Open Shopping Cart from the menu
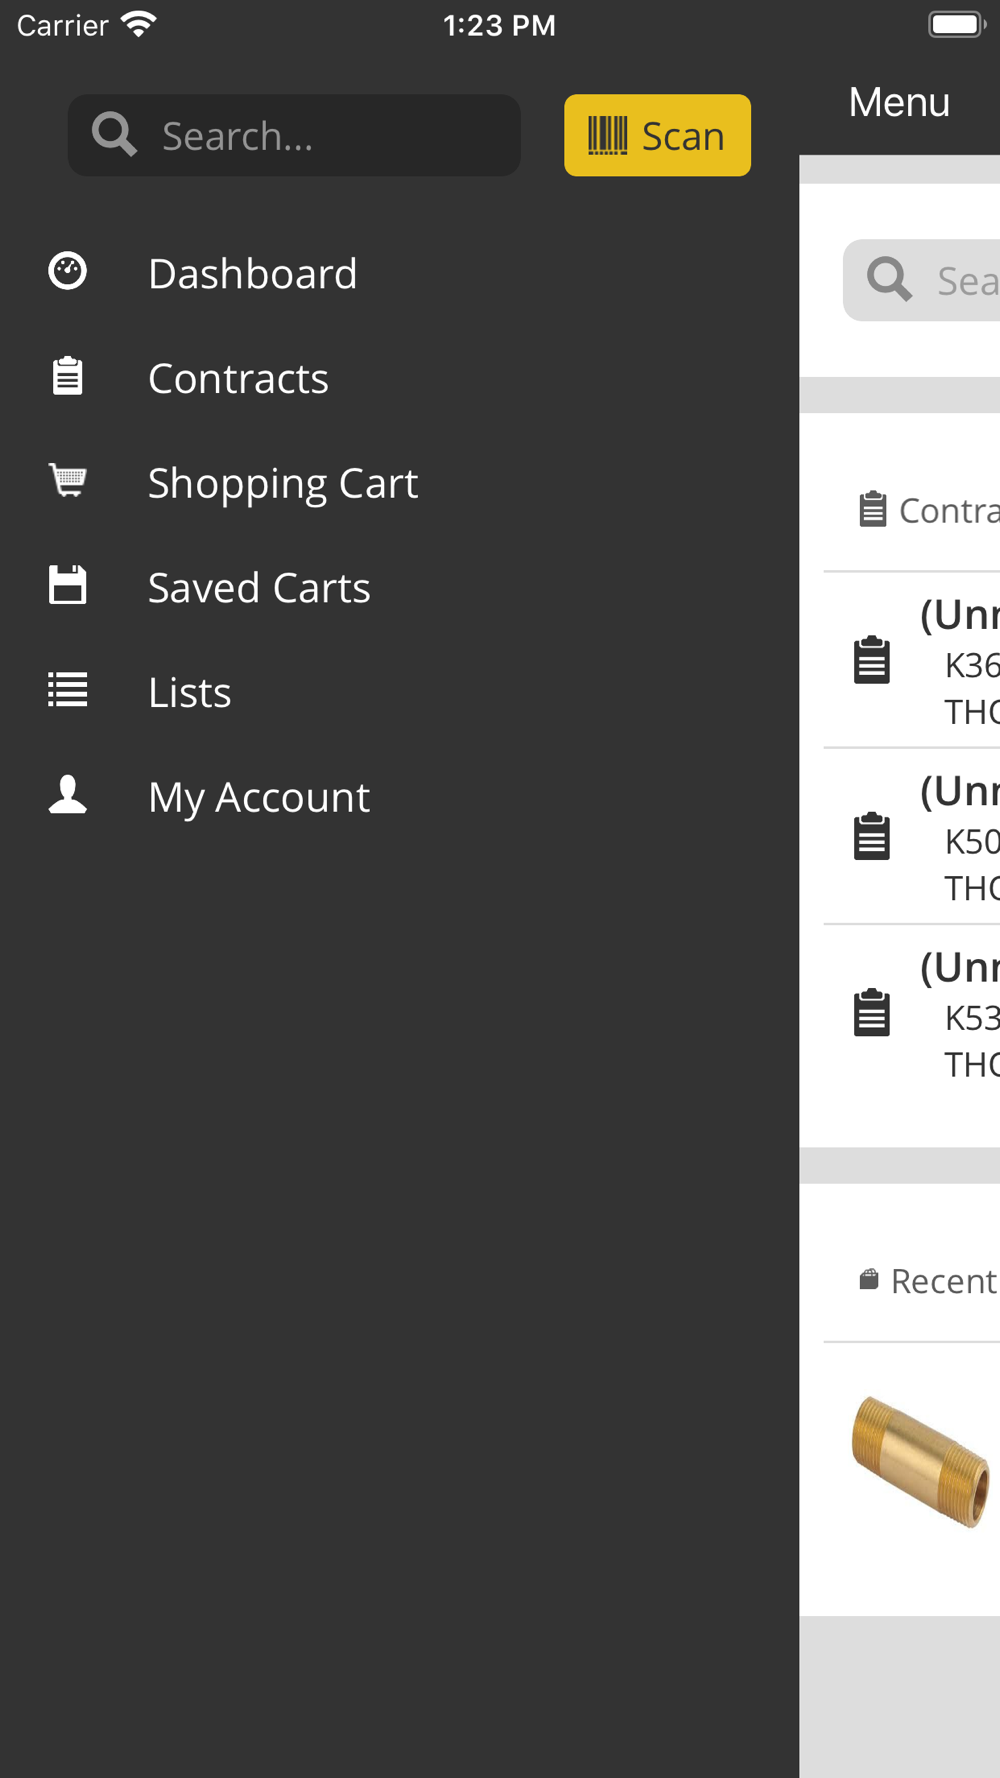The height and width of the screenshot is (1778, 1000). (282, 484)
